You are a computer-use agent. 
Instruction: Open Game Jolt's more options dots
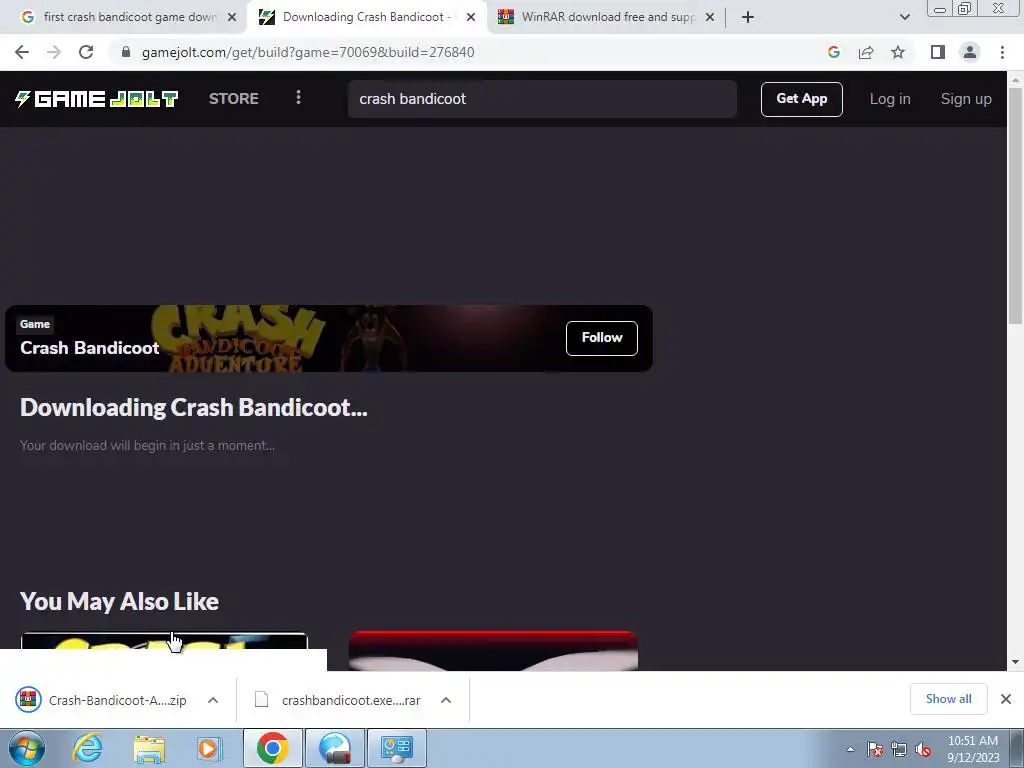coord(298,98)
